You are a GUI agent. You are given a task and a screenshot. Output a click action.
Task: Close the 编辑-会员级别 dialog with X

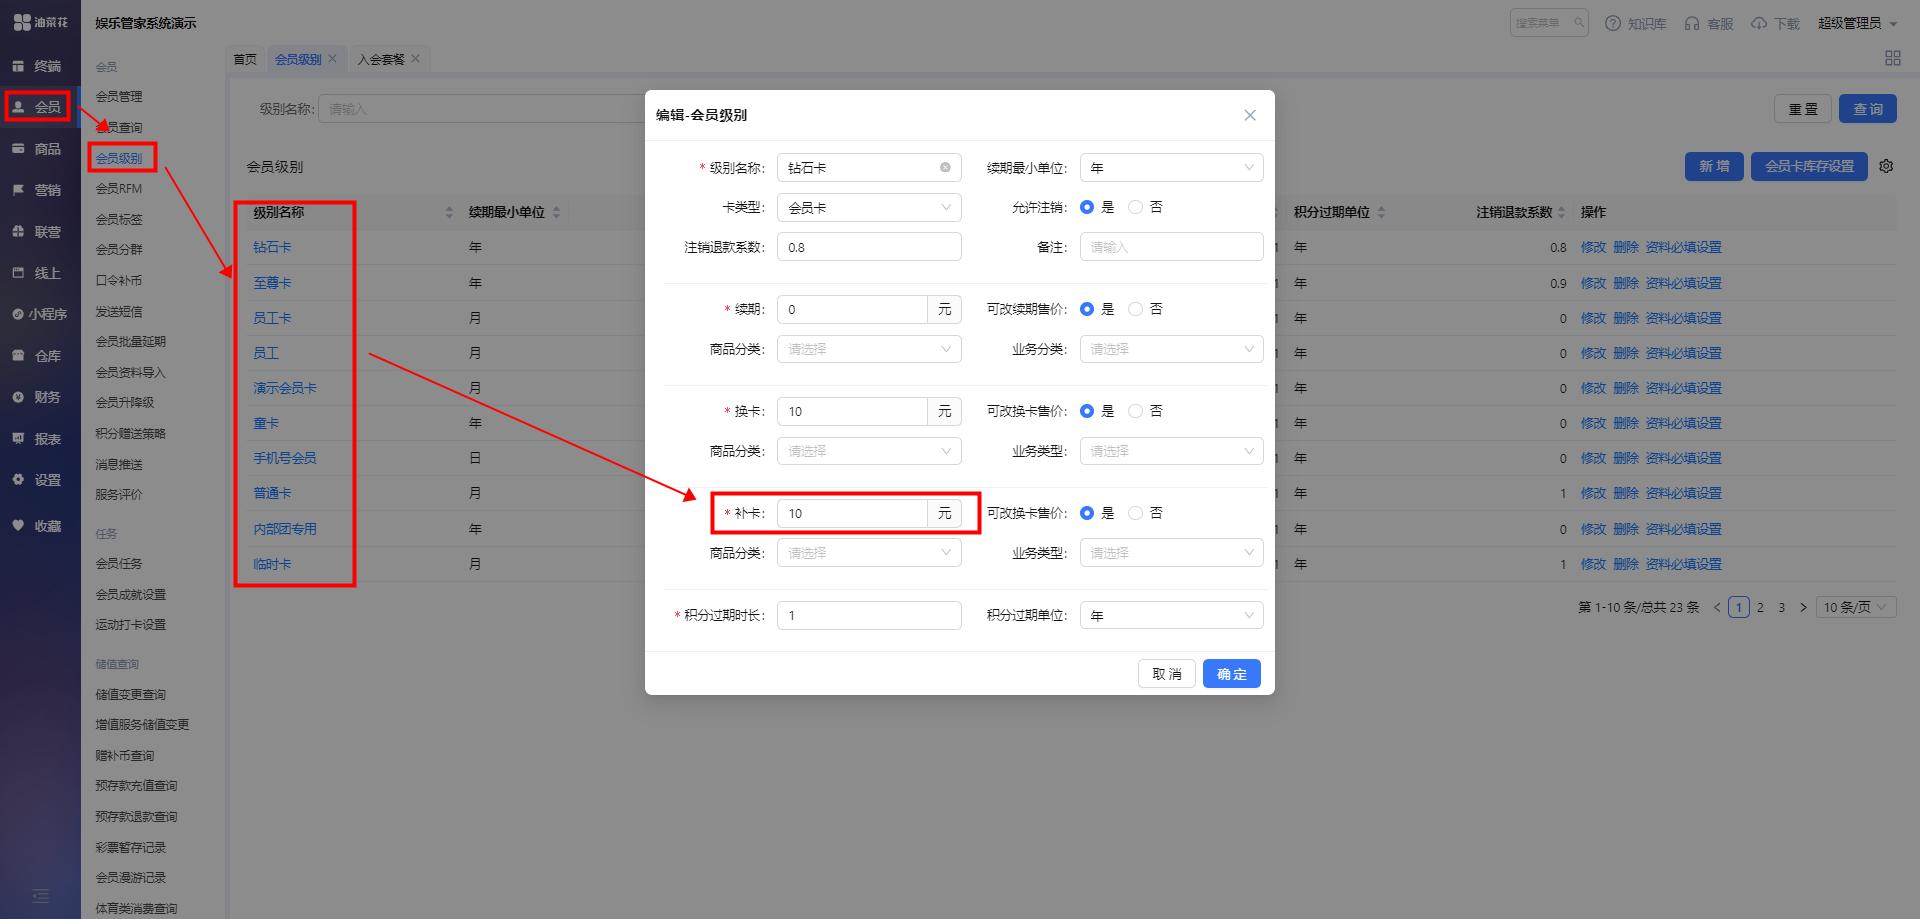point(1250,115)
